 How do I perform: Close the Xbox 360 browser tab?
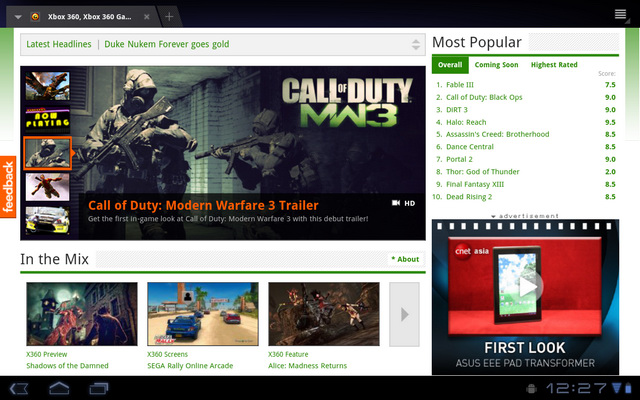(147, 17)
